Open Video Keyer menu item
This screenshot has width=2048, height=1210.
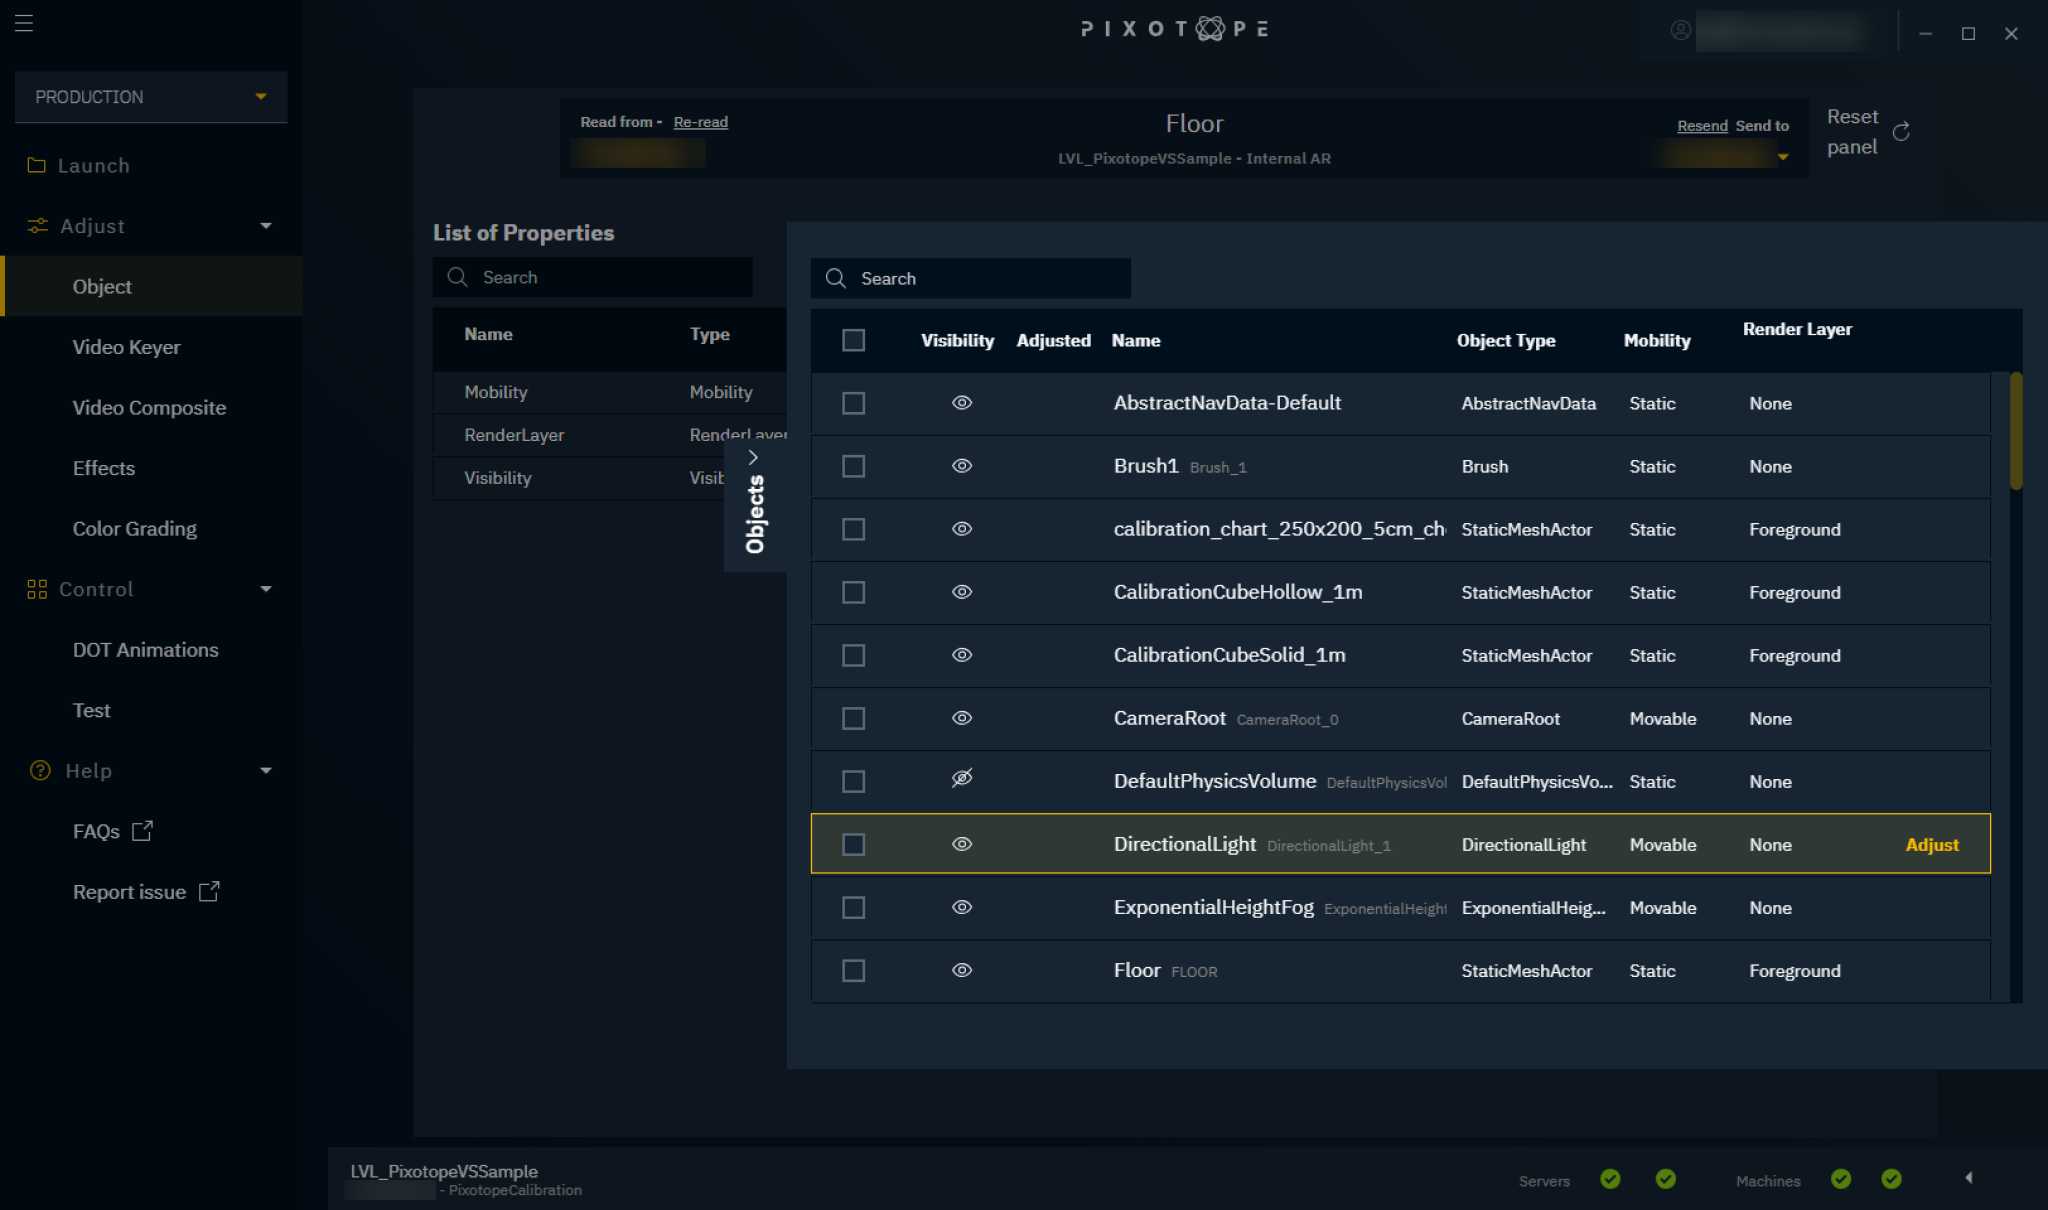(x=126, y=347)
